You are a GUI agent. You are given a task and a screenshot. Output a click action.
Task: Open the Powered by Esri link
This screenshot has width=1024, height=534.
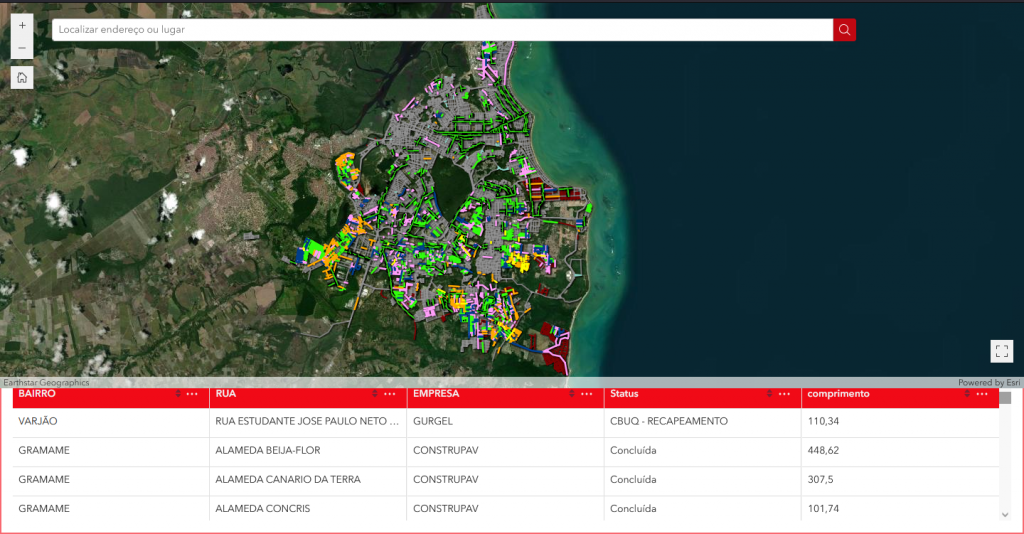988,383
